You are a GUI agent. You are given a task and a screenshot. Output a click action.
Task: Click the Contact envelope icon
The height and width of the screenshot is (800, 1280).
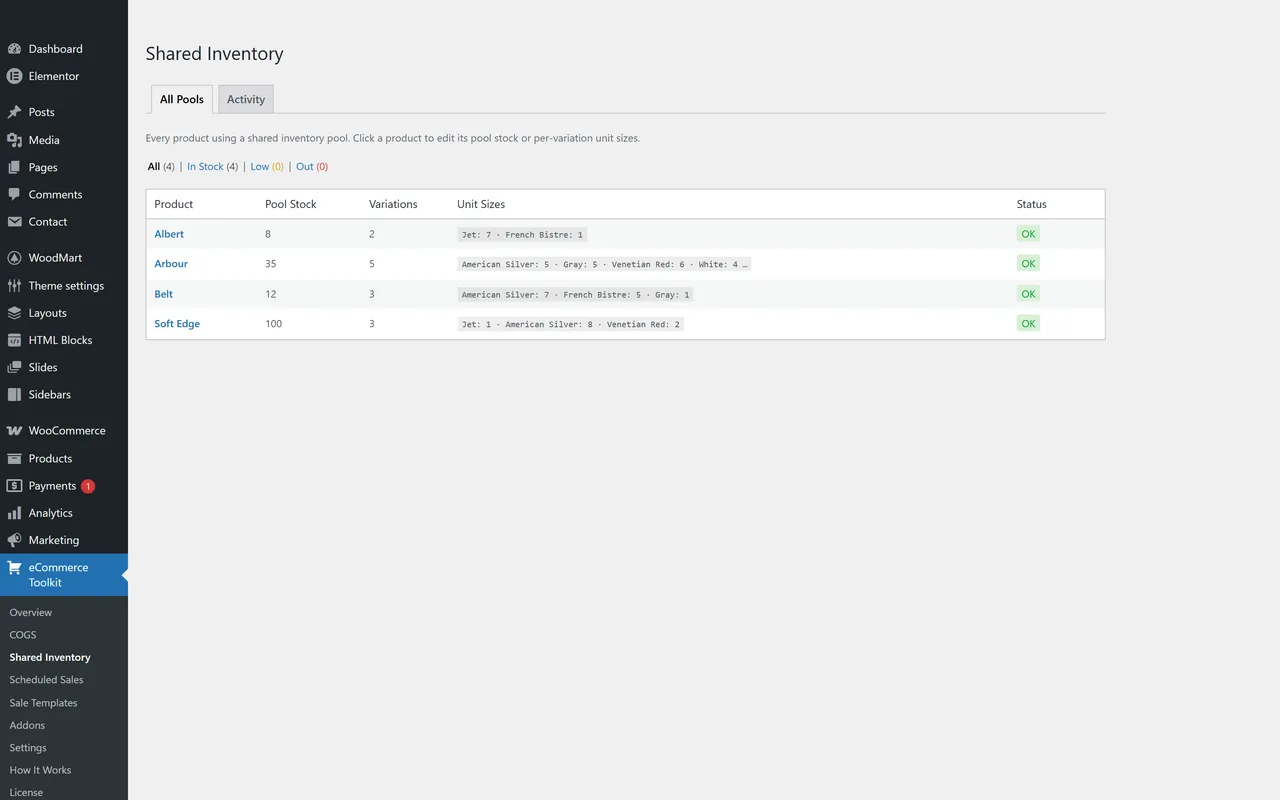coord(14,222)
